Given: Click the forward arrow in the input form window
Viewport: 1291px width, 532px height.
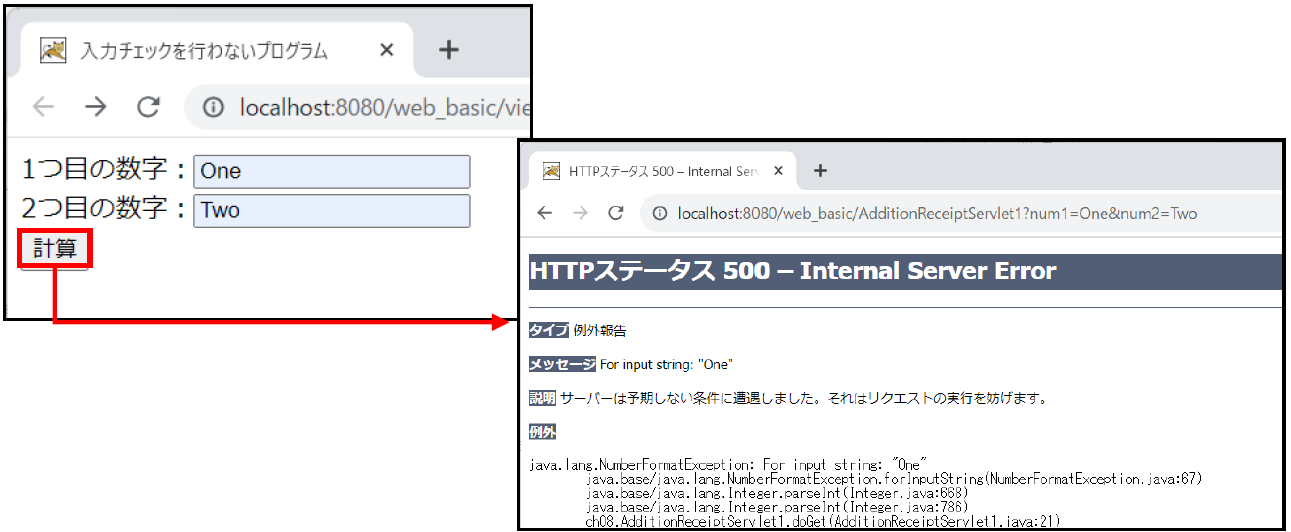Looking at the screenshot, I should click(96, 108).
